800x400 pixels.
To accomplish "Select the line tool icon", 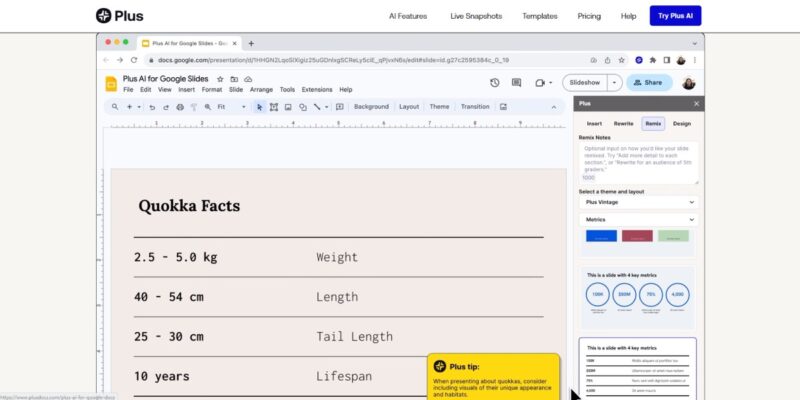I will [317, 107].
